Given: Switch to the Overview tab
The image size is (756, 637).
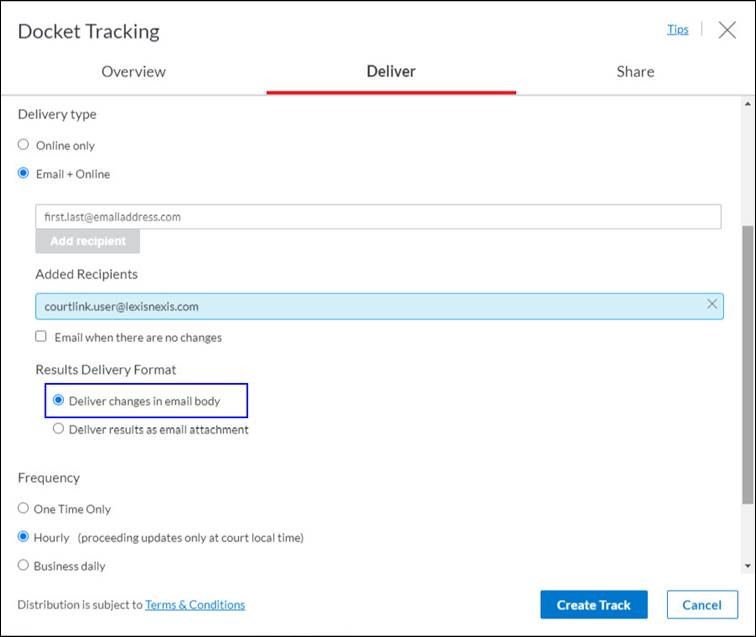Looking at the screenshot, I should click(134, 72).
